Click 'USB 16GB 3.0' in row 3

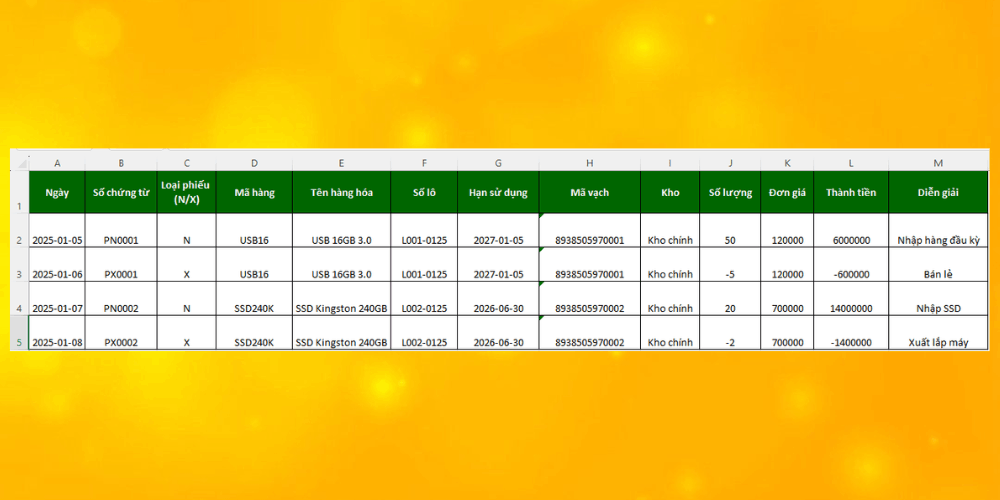[x=342, y=265]
